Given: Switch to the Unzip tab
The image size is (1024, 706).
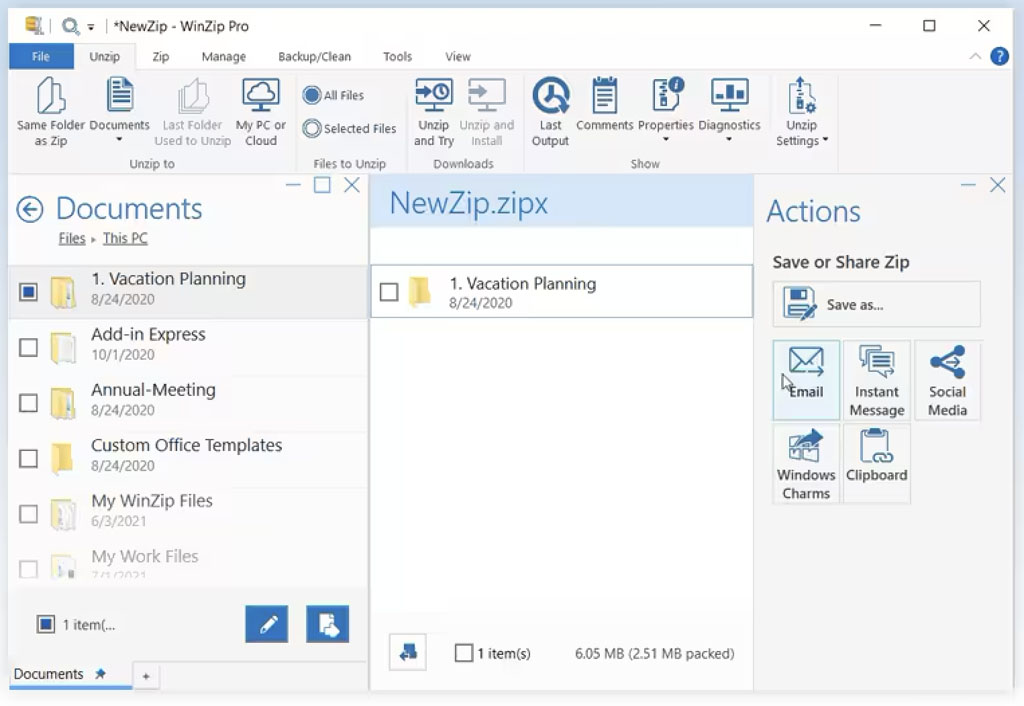Looking at the screenshot, I should (104, 57).
